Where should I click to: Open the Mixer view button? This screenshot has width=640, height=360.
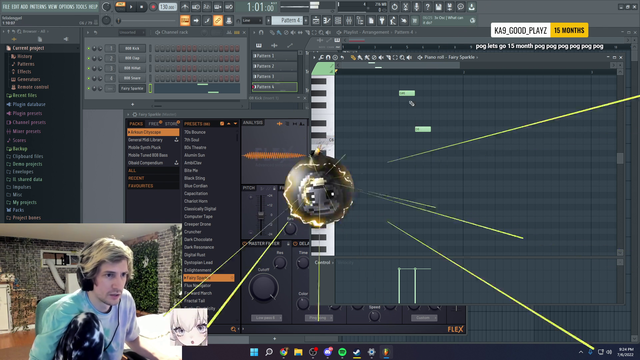pyautogui.click(x=349, y=20)
